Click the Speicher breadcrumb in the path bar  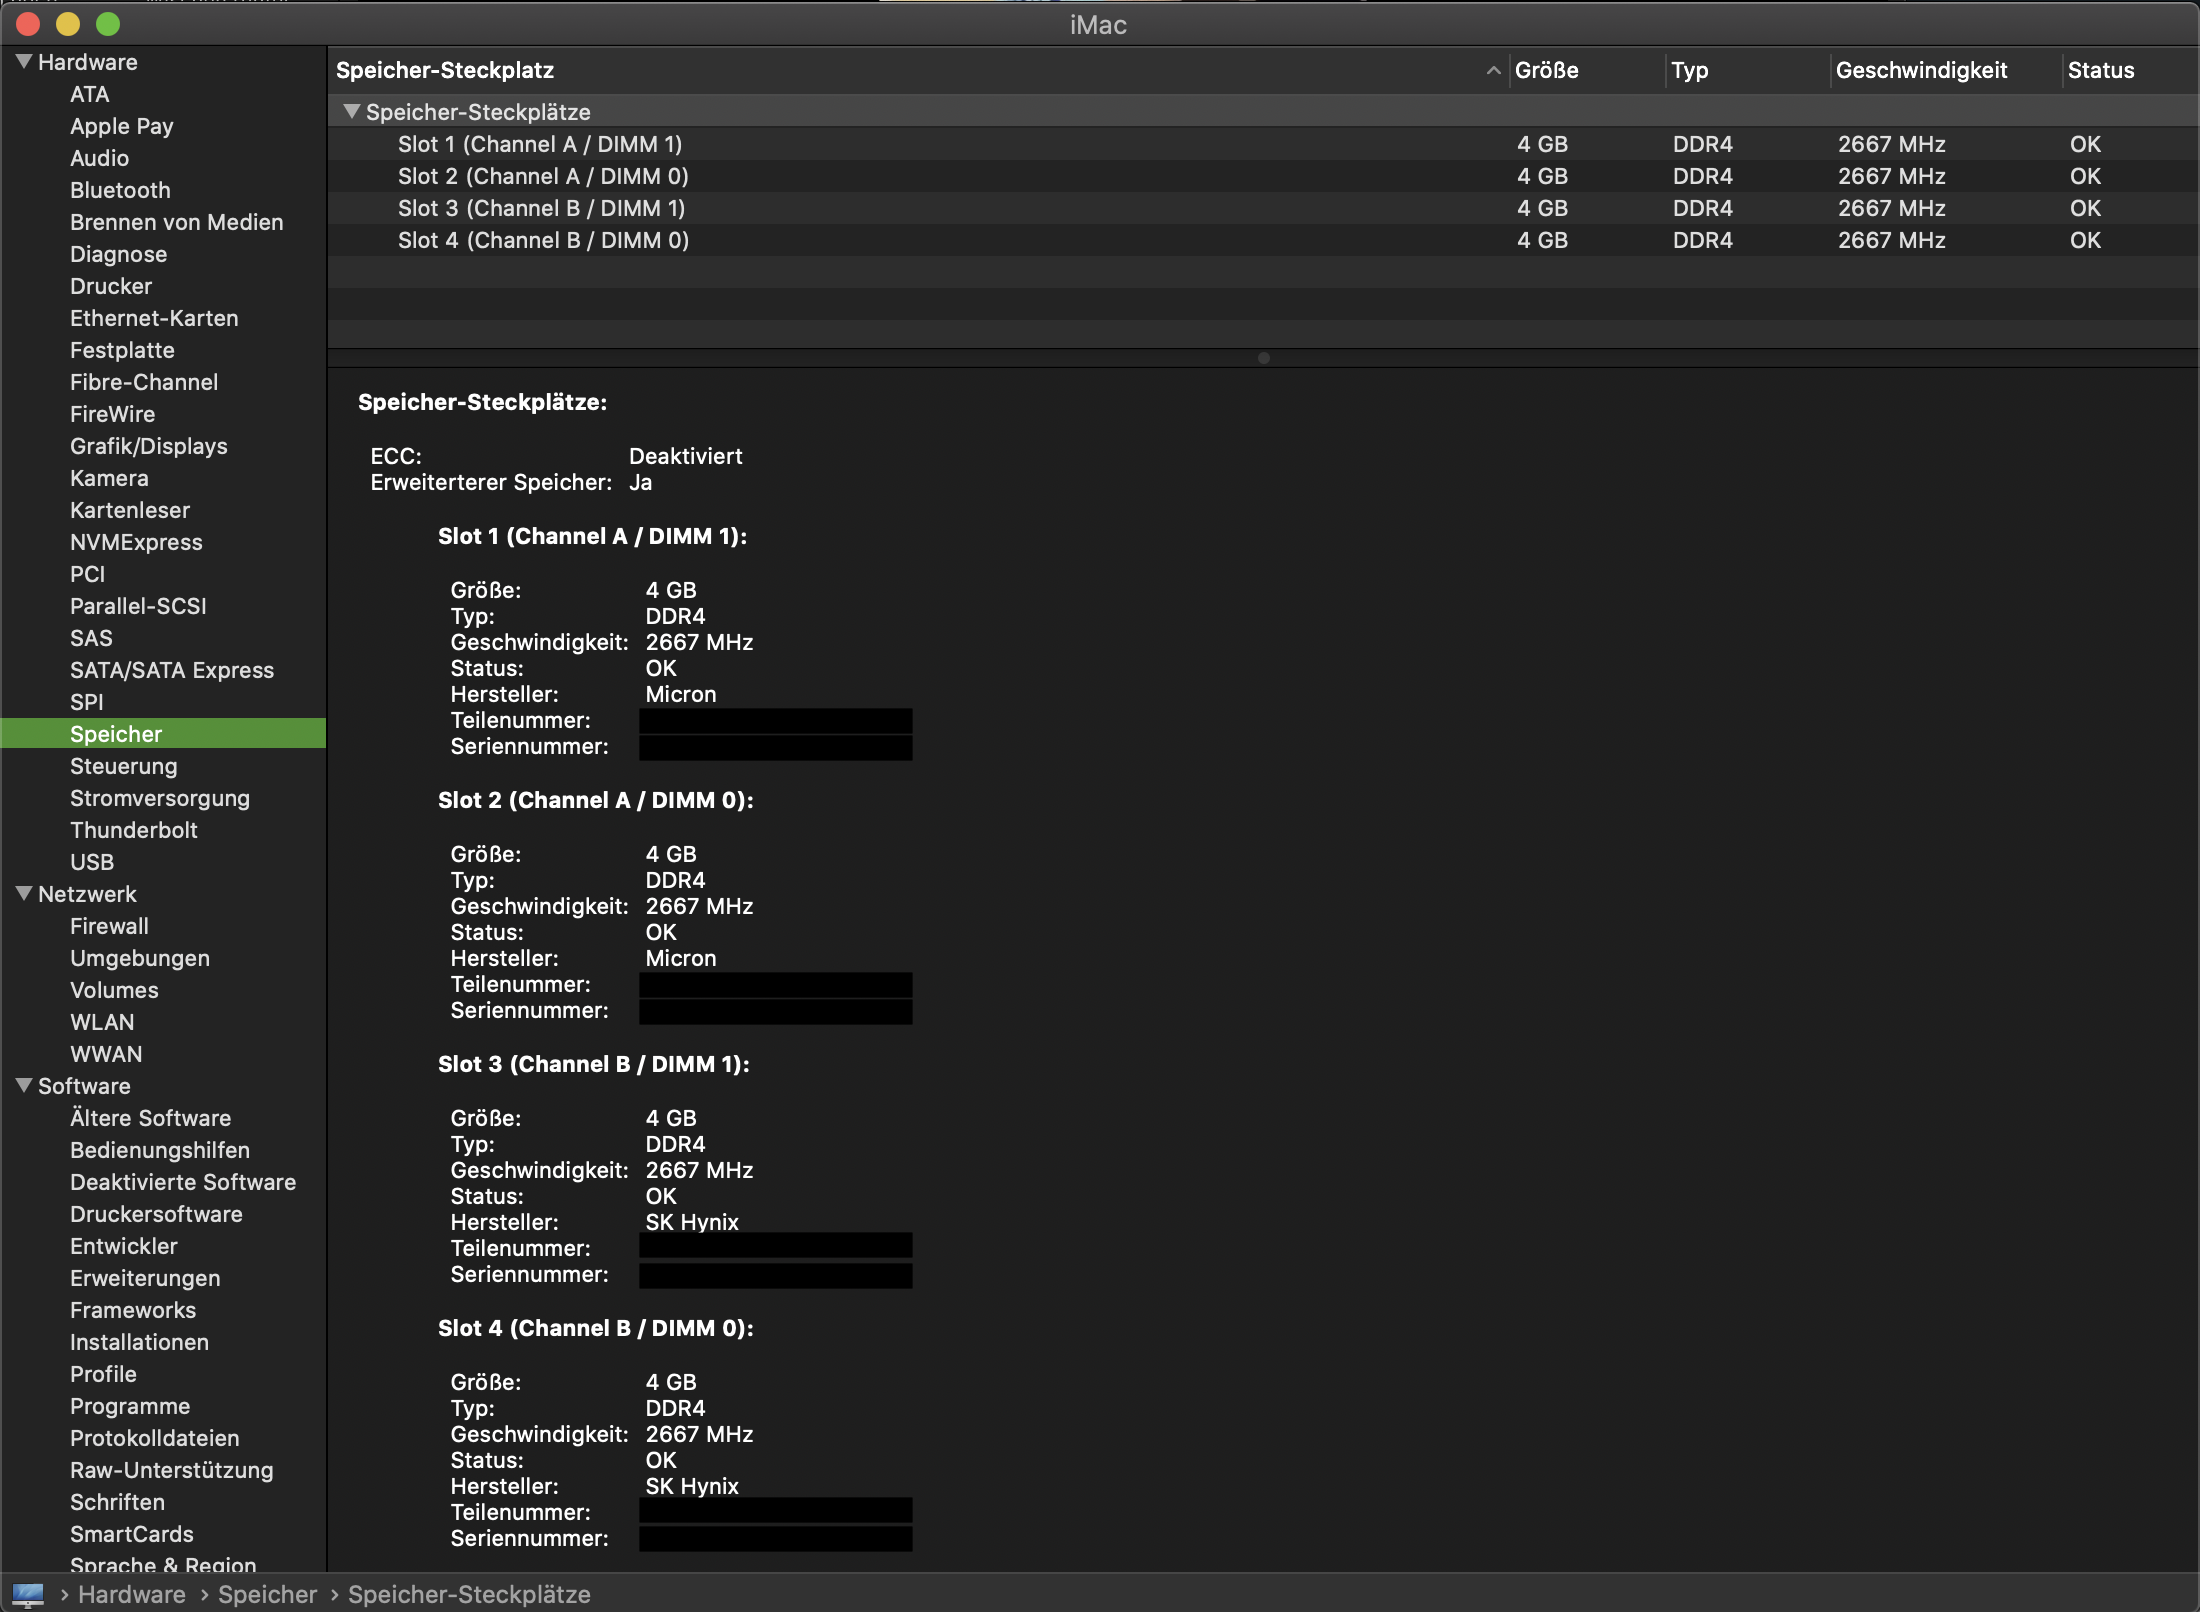pos(267,1594)
